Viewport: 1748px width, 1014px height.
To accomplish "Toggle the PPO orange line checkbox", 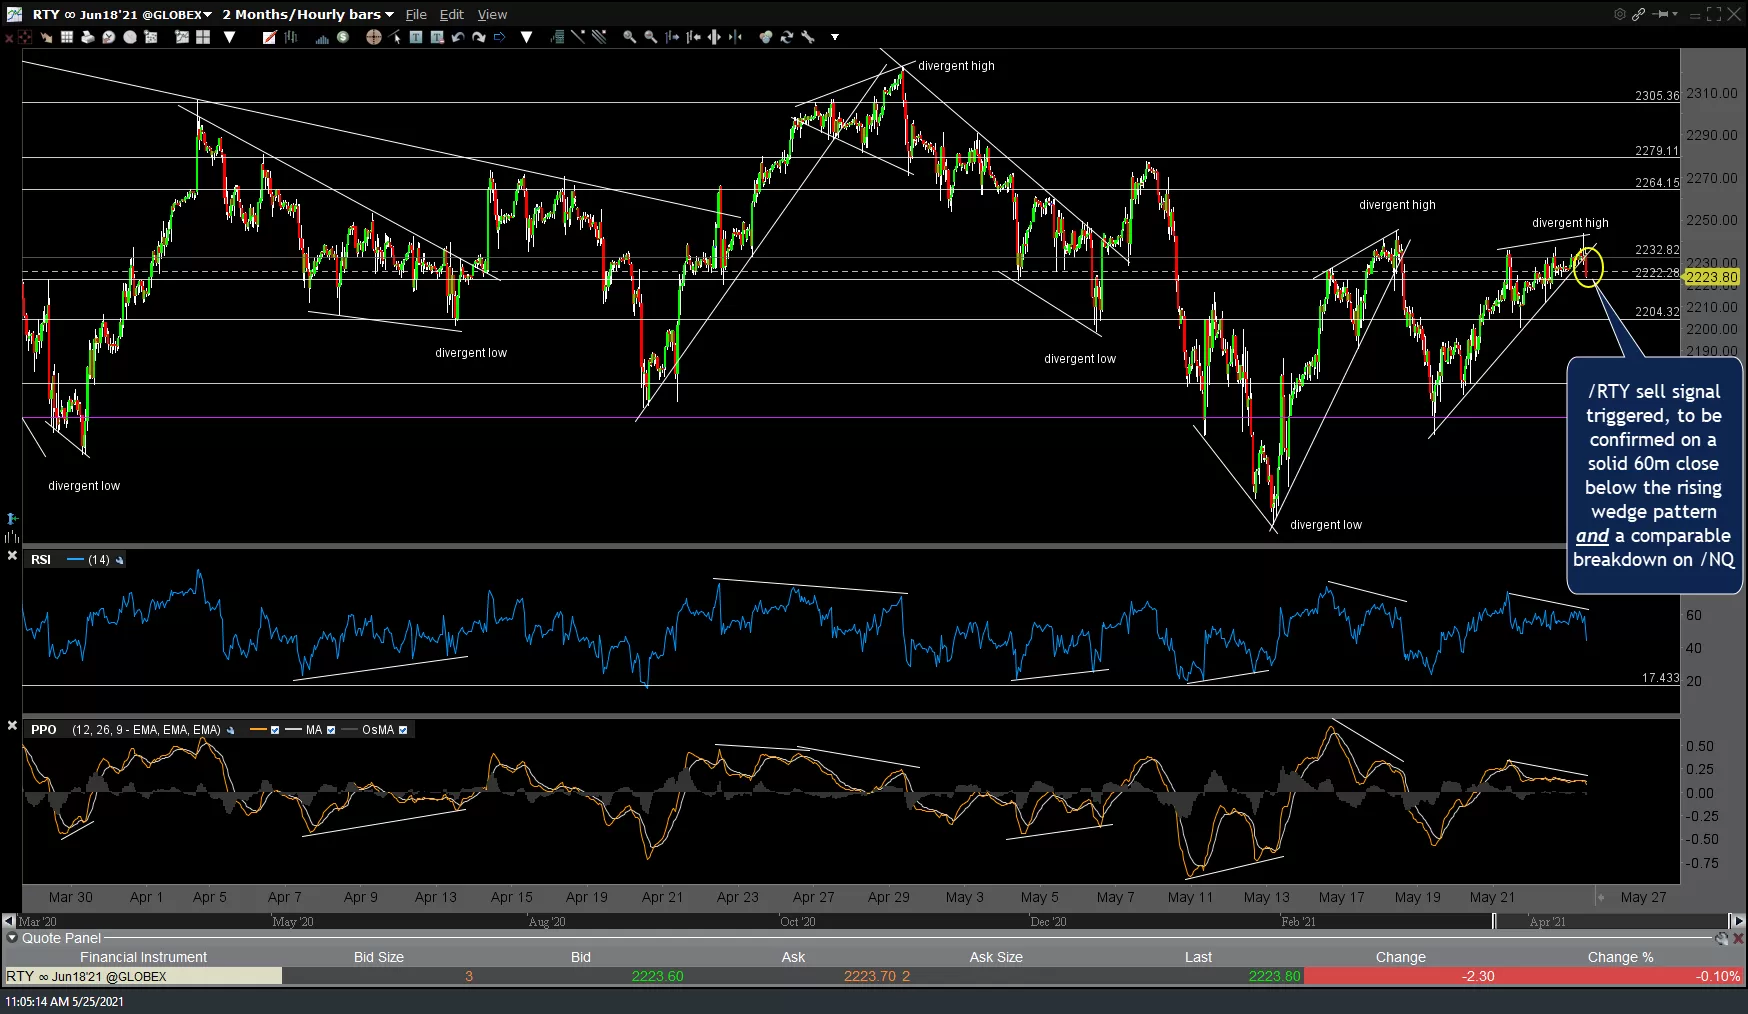I will [x=275, y=730].
